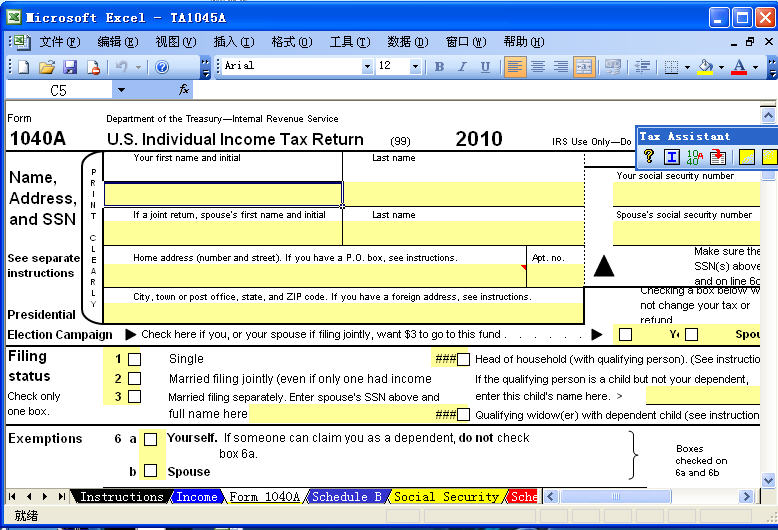The height and width of the screenshot is (530, 778).
Task: Save the workbook with floppy icon
Action: pyautogui.click(x=70, y=67)
